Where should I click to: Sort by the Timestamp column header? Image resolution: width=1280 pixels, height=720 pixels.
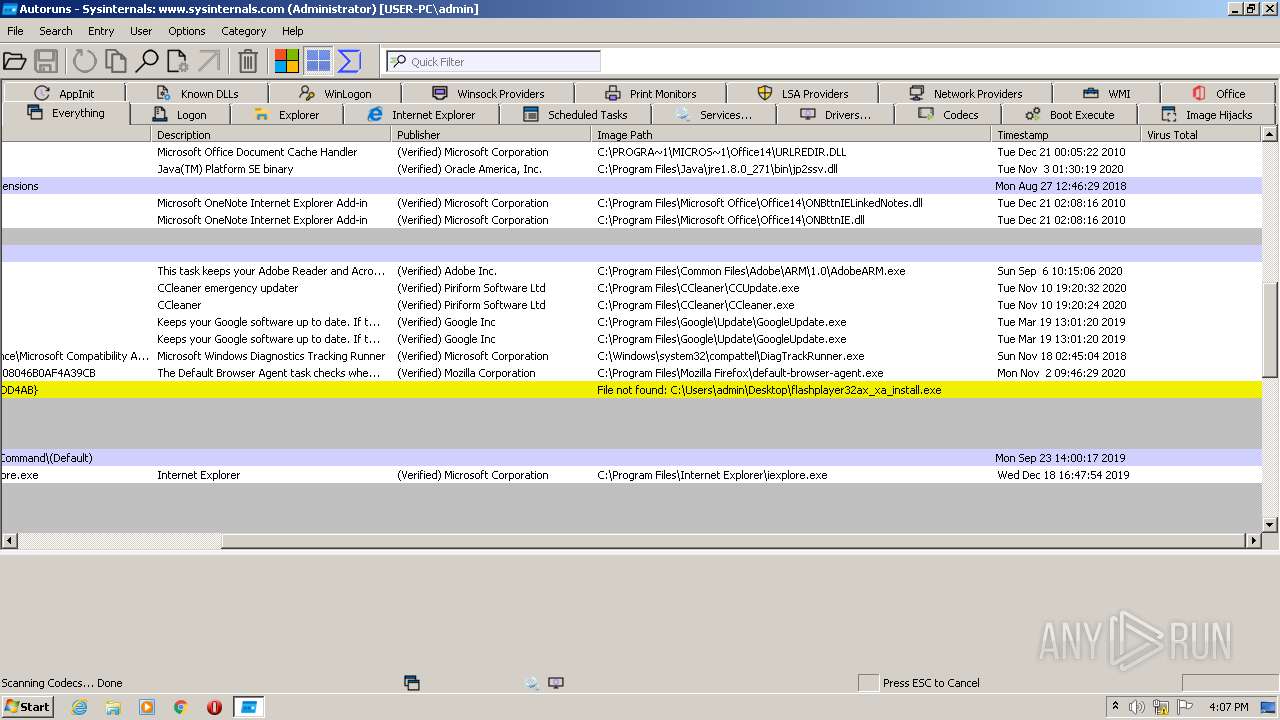pyautogui.click(x=1066, y=134)
